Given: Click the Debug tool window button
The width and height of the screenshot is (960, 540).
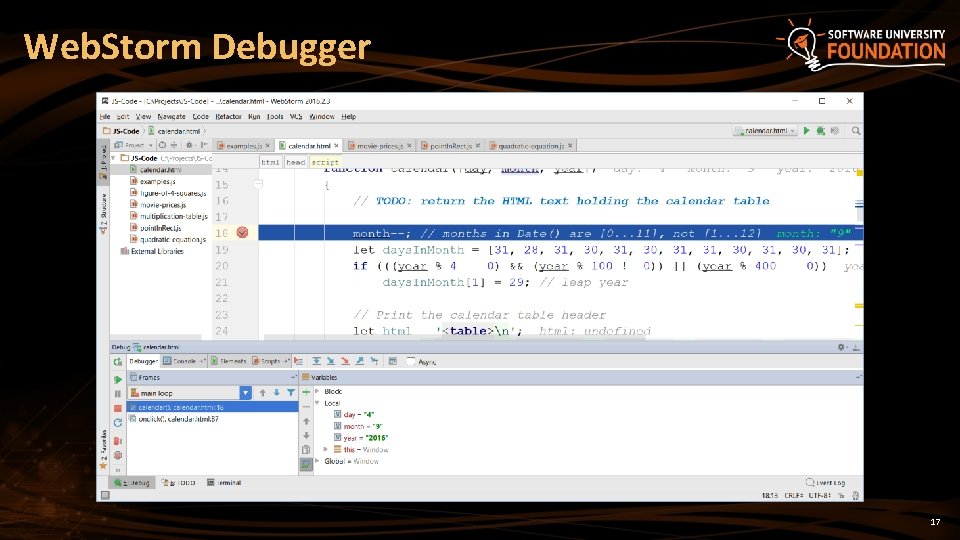Looking at the screenshot, I should coord(133,482).
